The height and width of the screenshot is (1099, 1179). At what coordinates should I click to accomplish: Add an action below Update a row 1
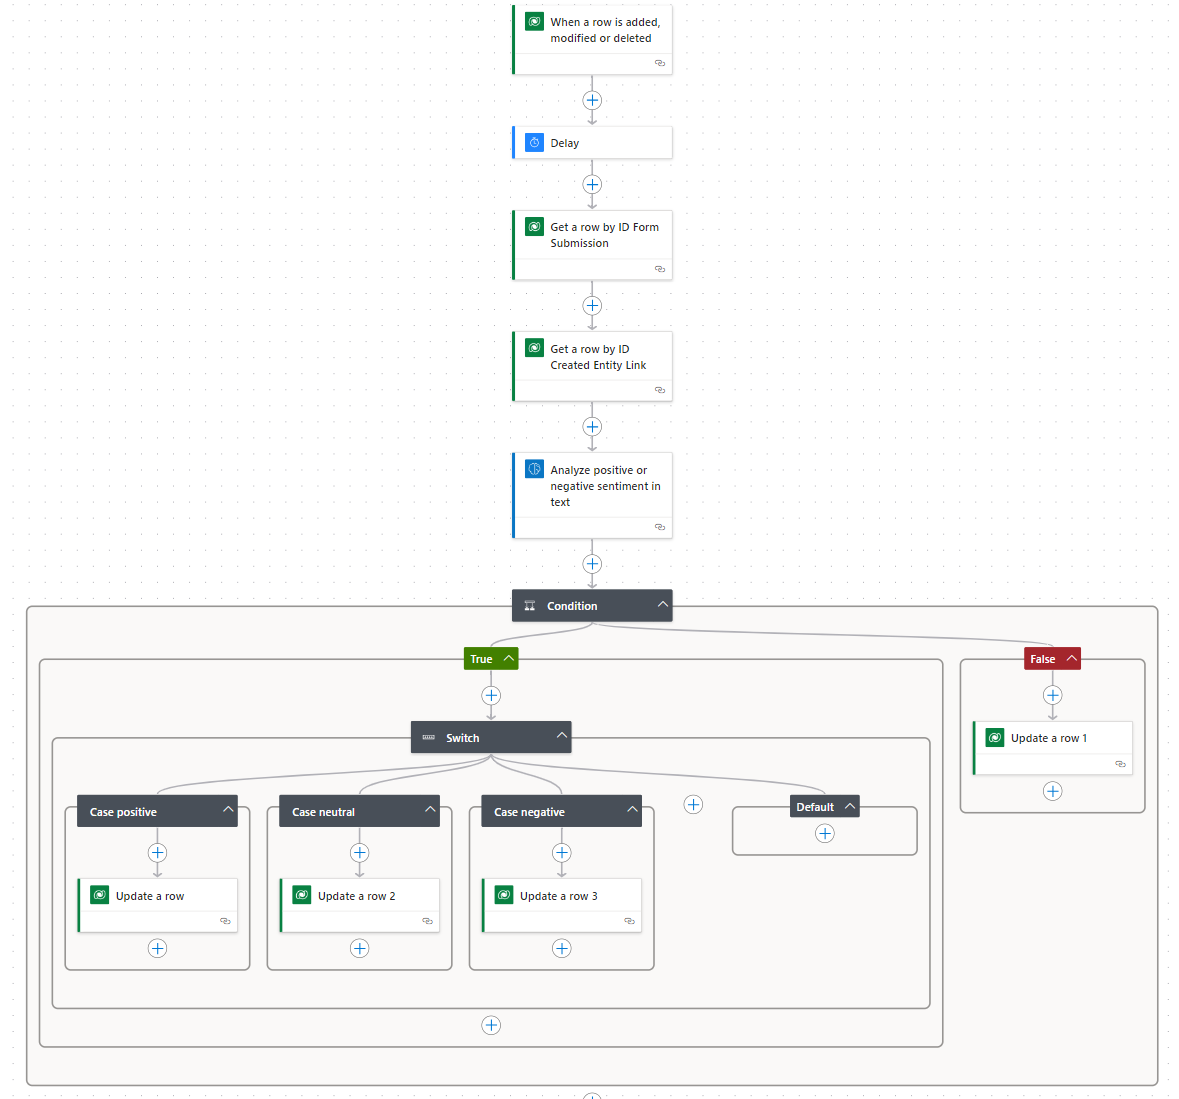pos(1052,790)
